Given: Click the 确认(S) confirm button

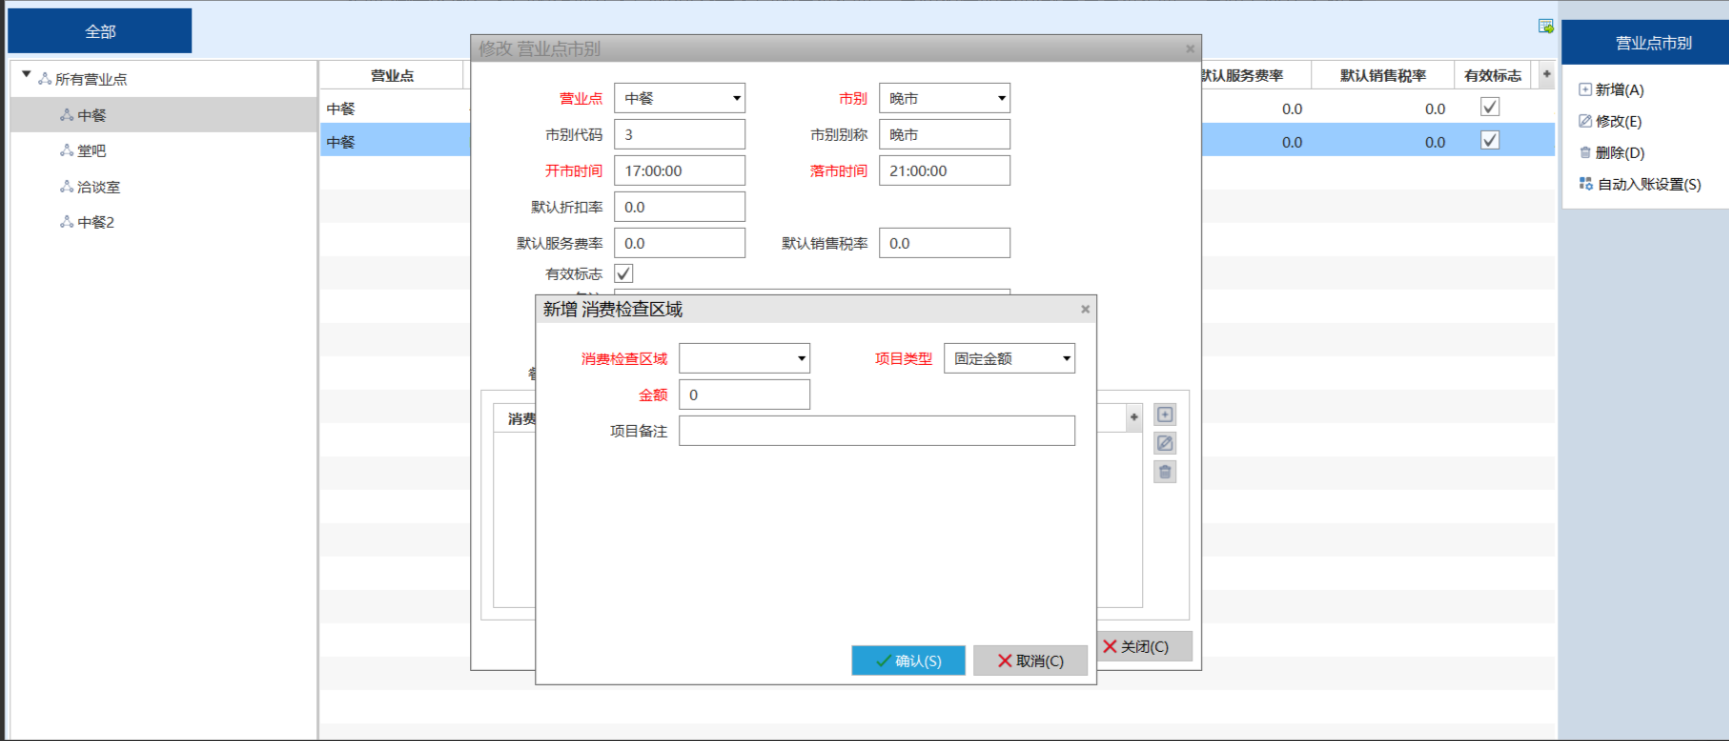Looking at the screenshot, I should (x=908, y=661).
